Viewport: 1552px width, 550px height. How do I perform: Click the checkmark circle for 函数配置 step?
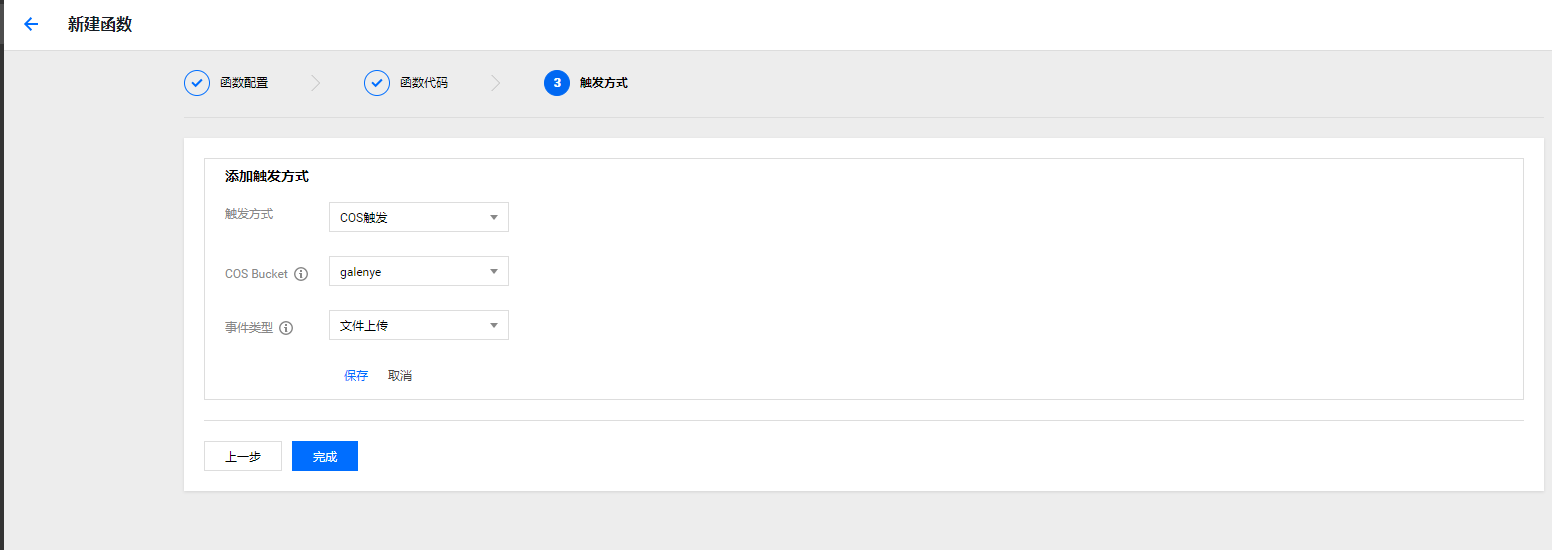click(x=197, y=83)
